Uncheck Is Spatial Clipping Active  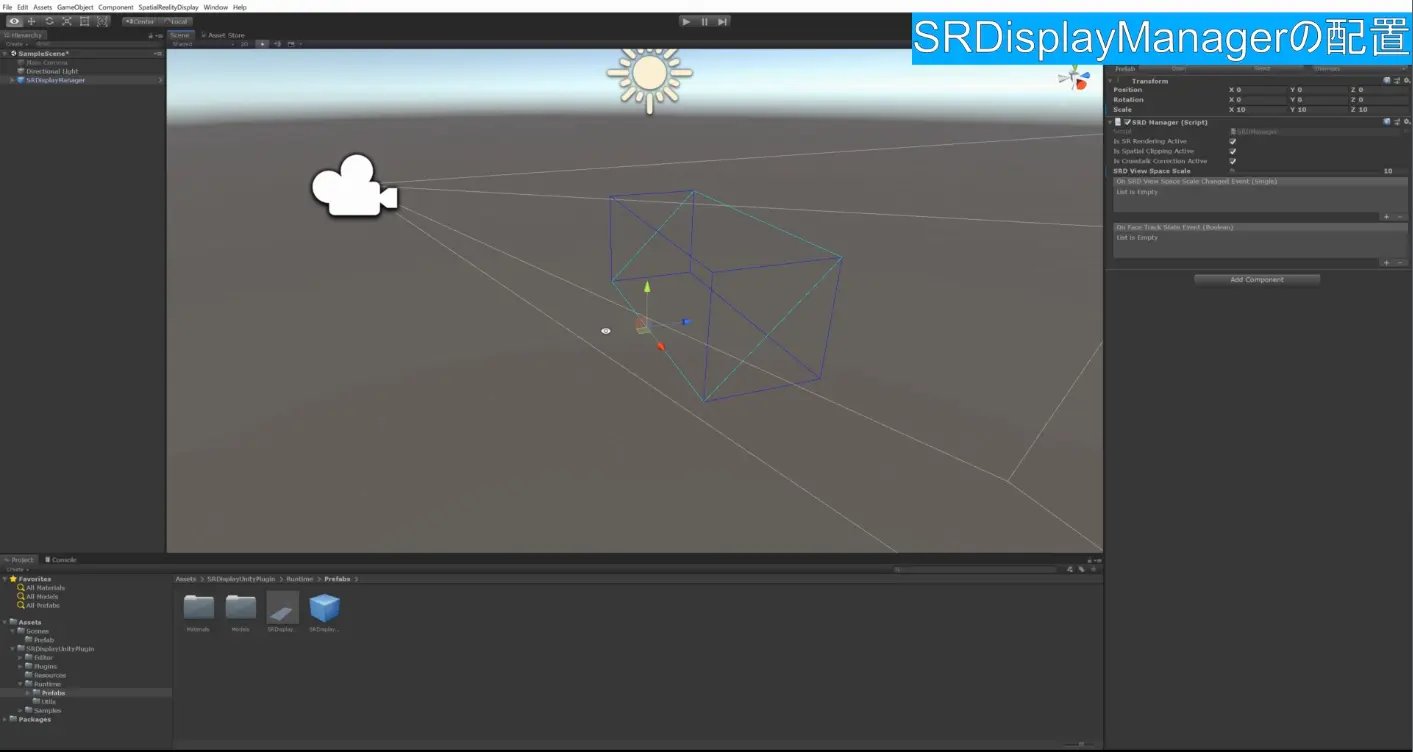tap(1232, 151)
